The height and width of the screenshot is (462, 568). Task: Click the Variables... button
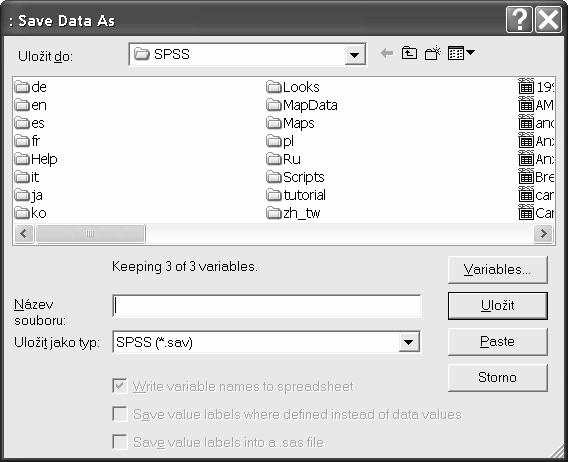(x=497, y=270)
